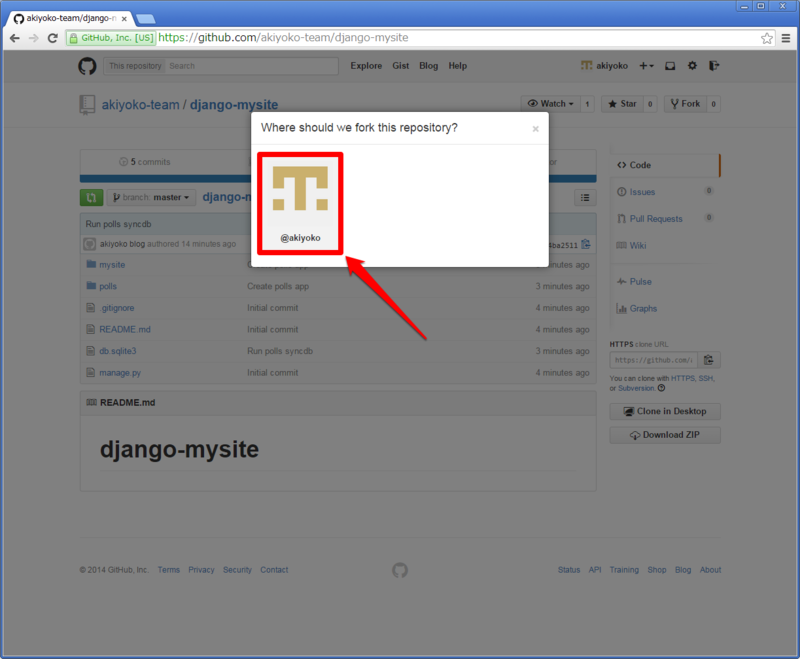Click the green compare and review button
800x659 pixels.
(x=91, y=197)
